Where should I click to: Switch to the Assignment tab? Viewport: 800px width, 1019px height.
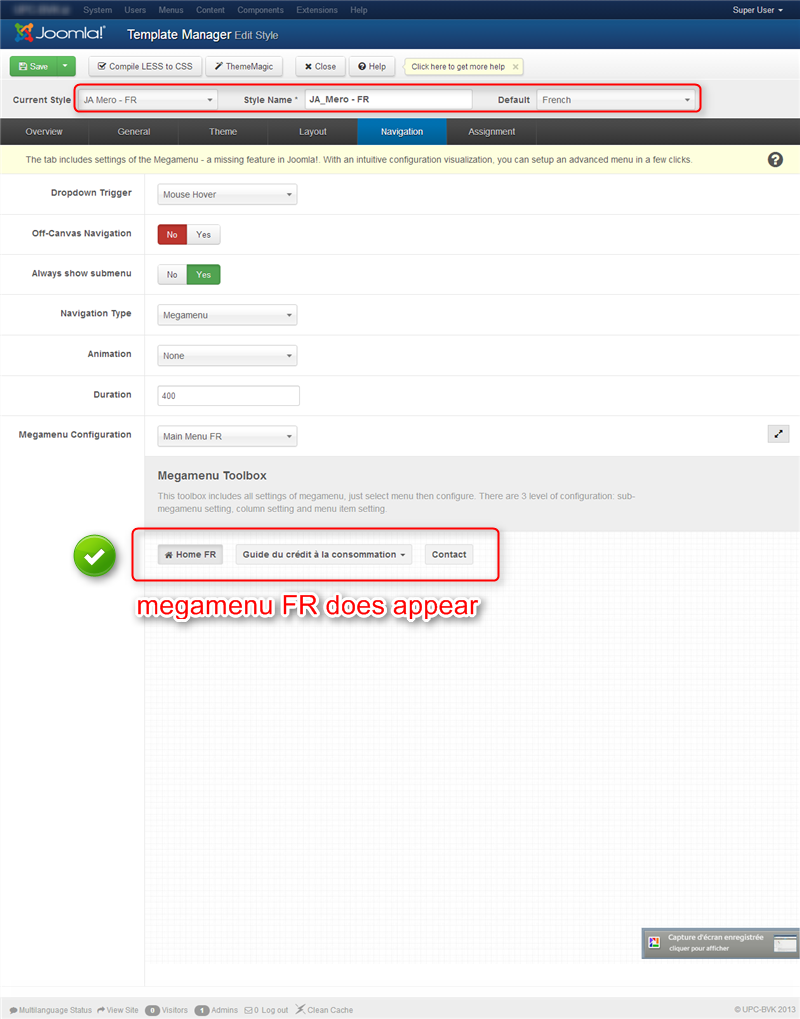(491, 131)
